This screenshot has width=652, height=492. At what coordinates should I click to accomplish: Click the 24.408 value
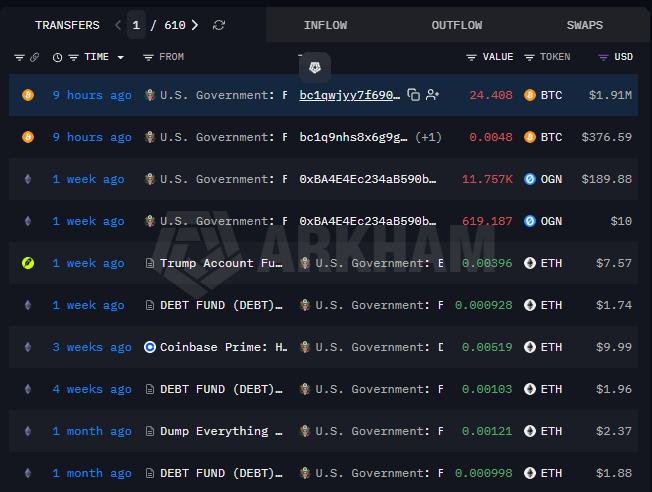[x=491, y=95]
